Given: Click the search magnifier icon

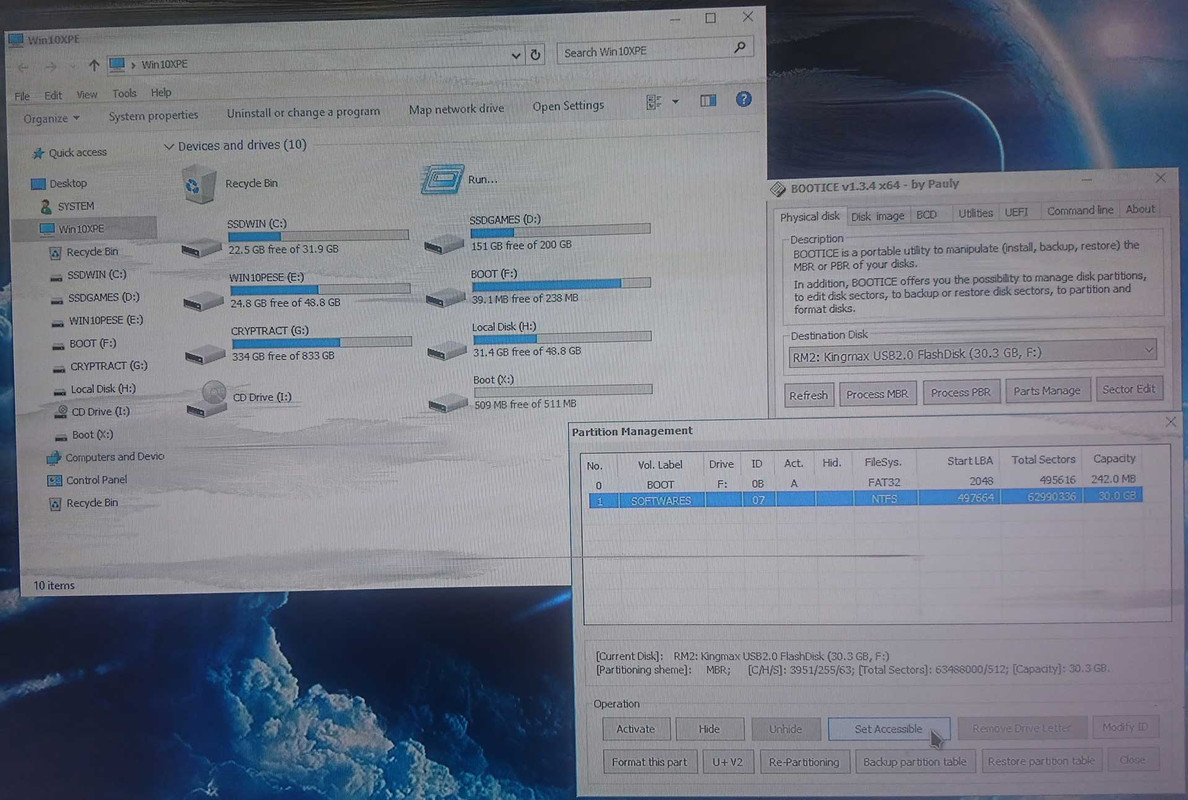Looking at the screenshot, I should coord(740,48).
